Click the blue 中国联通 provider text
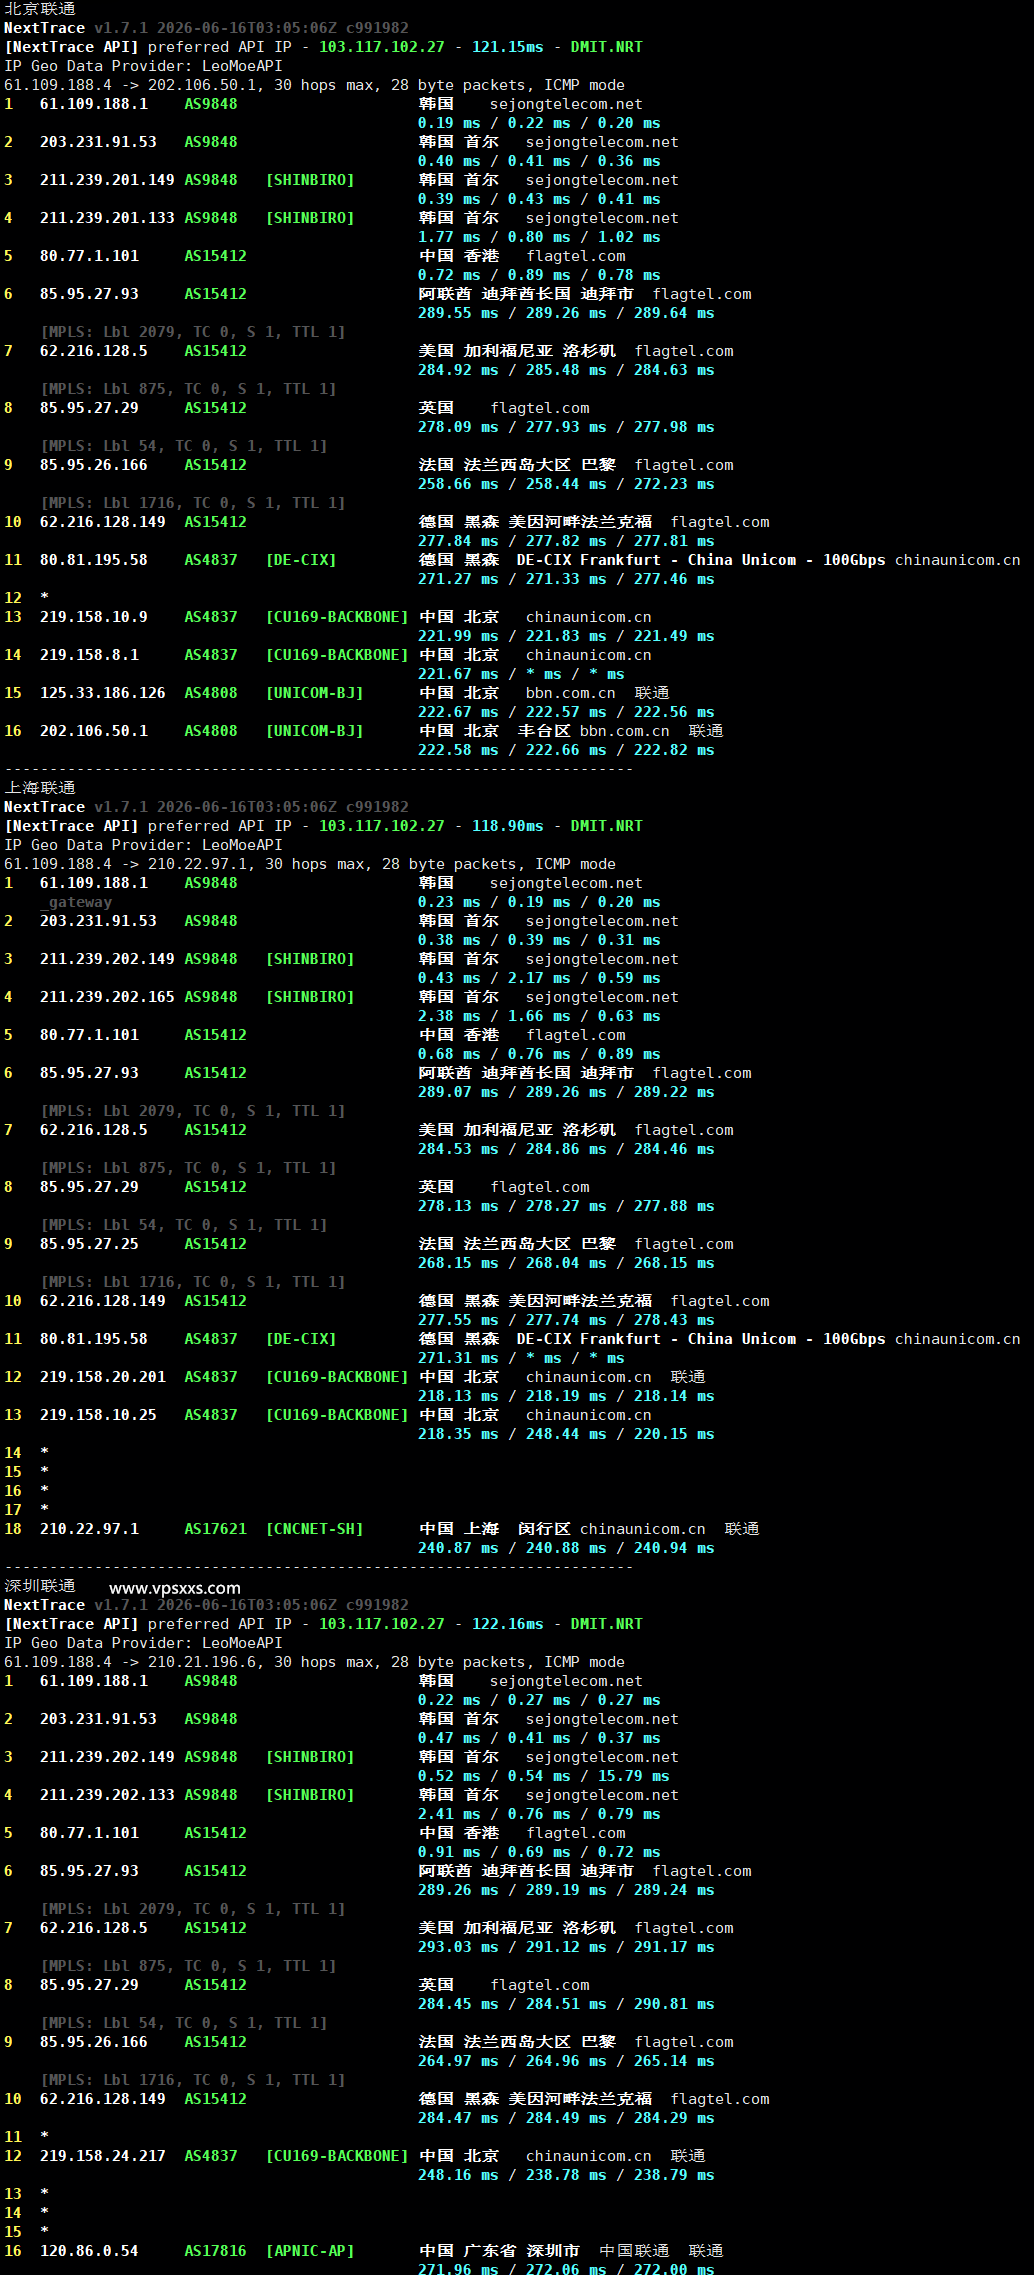Image resolution: width=1034 pixels, height=2275 pixels. [634, 2251]
